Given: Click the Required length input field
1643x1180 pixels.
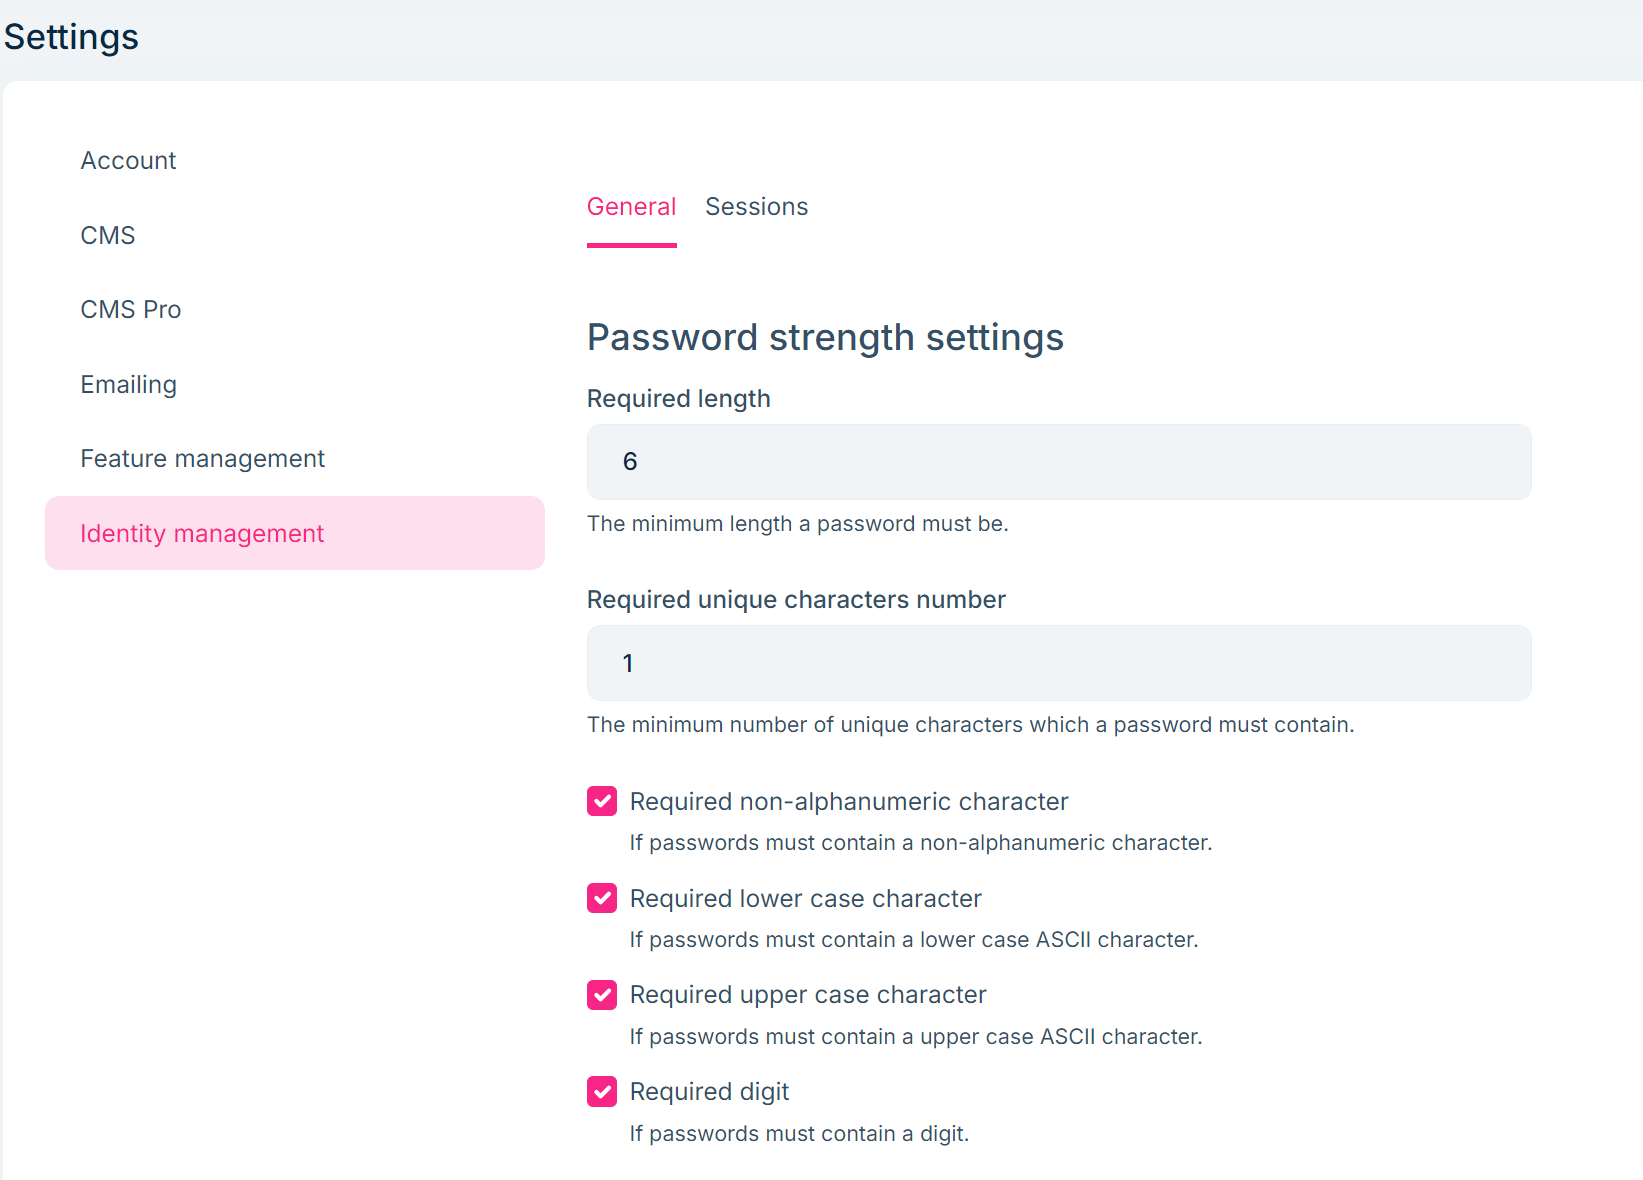Looking at the screenshot, I should tap(1058, 461).
